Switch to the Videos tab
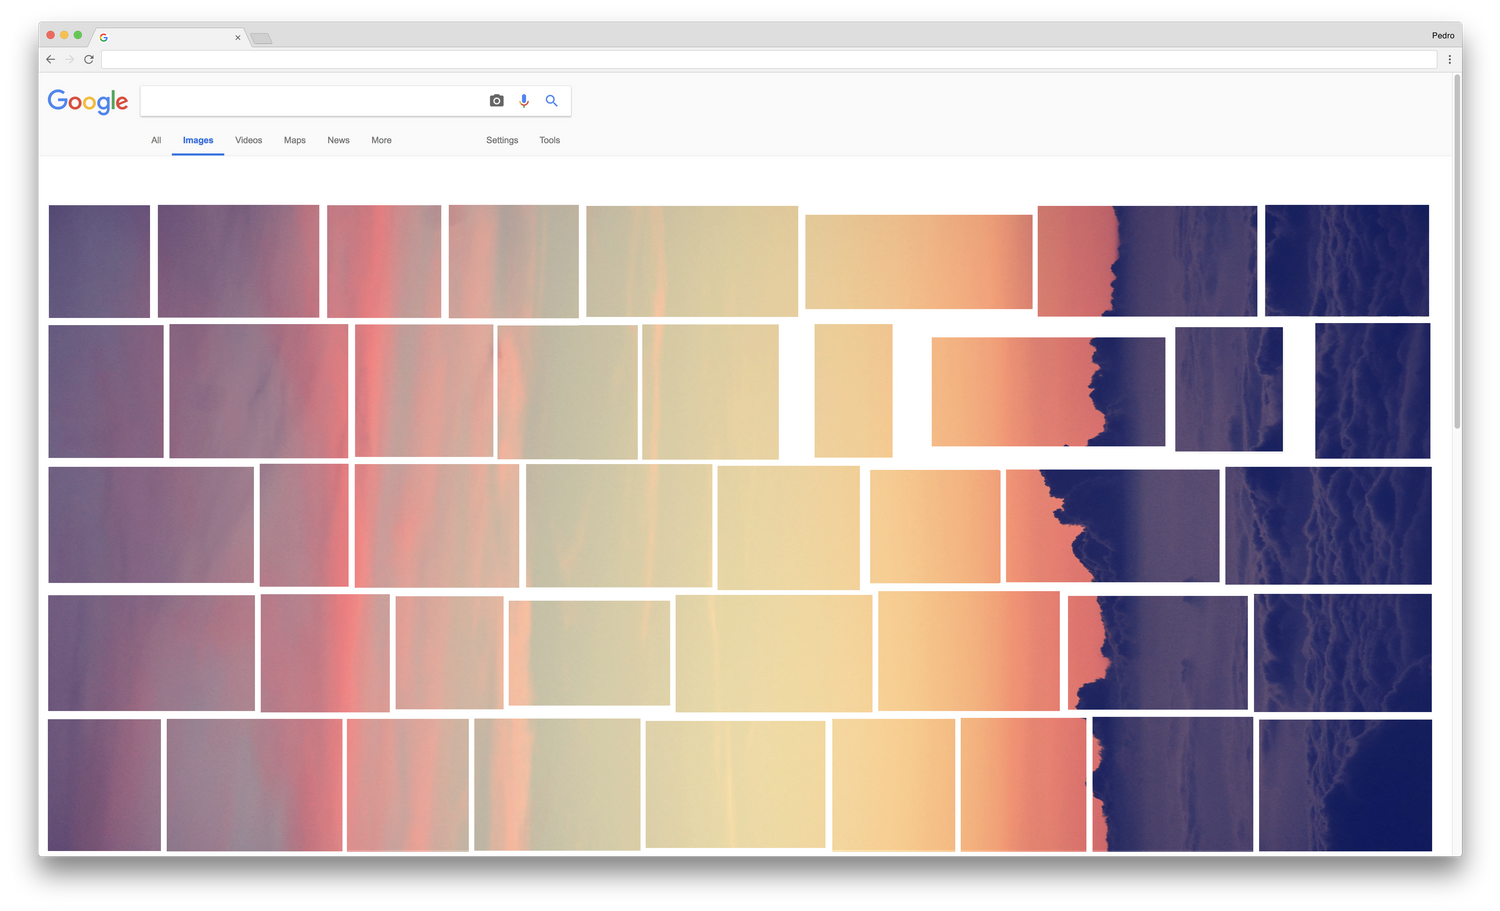Viewport: 1500px width, 911px height. [x=248, y=140]
